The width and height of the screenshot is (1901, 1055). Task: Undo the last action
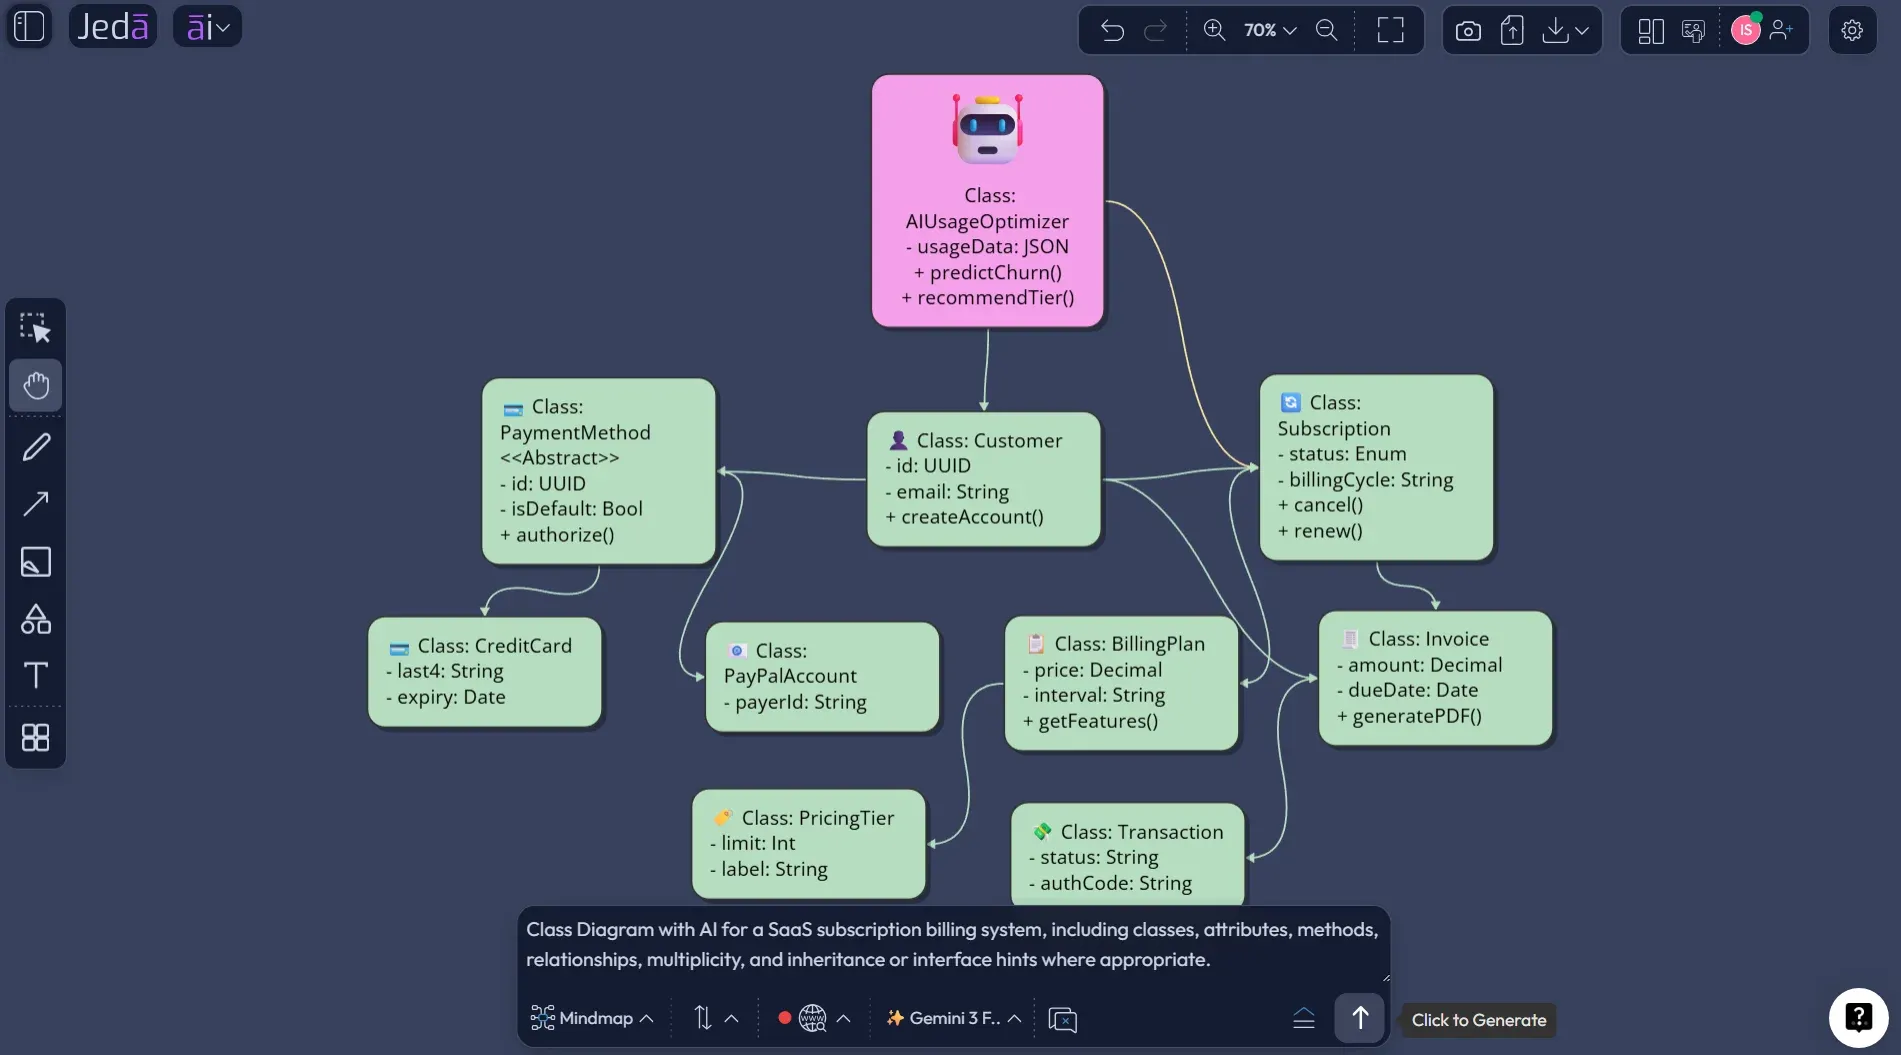click(x=1112, y=30)
